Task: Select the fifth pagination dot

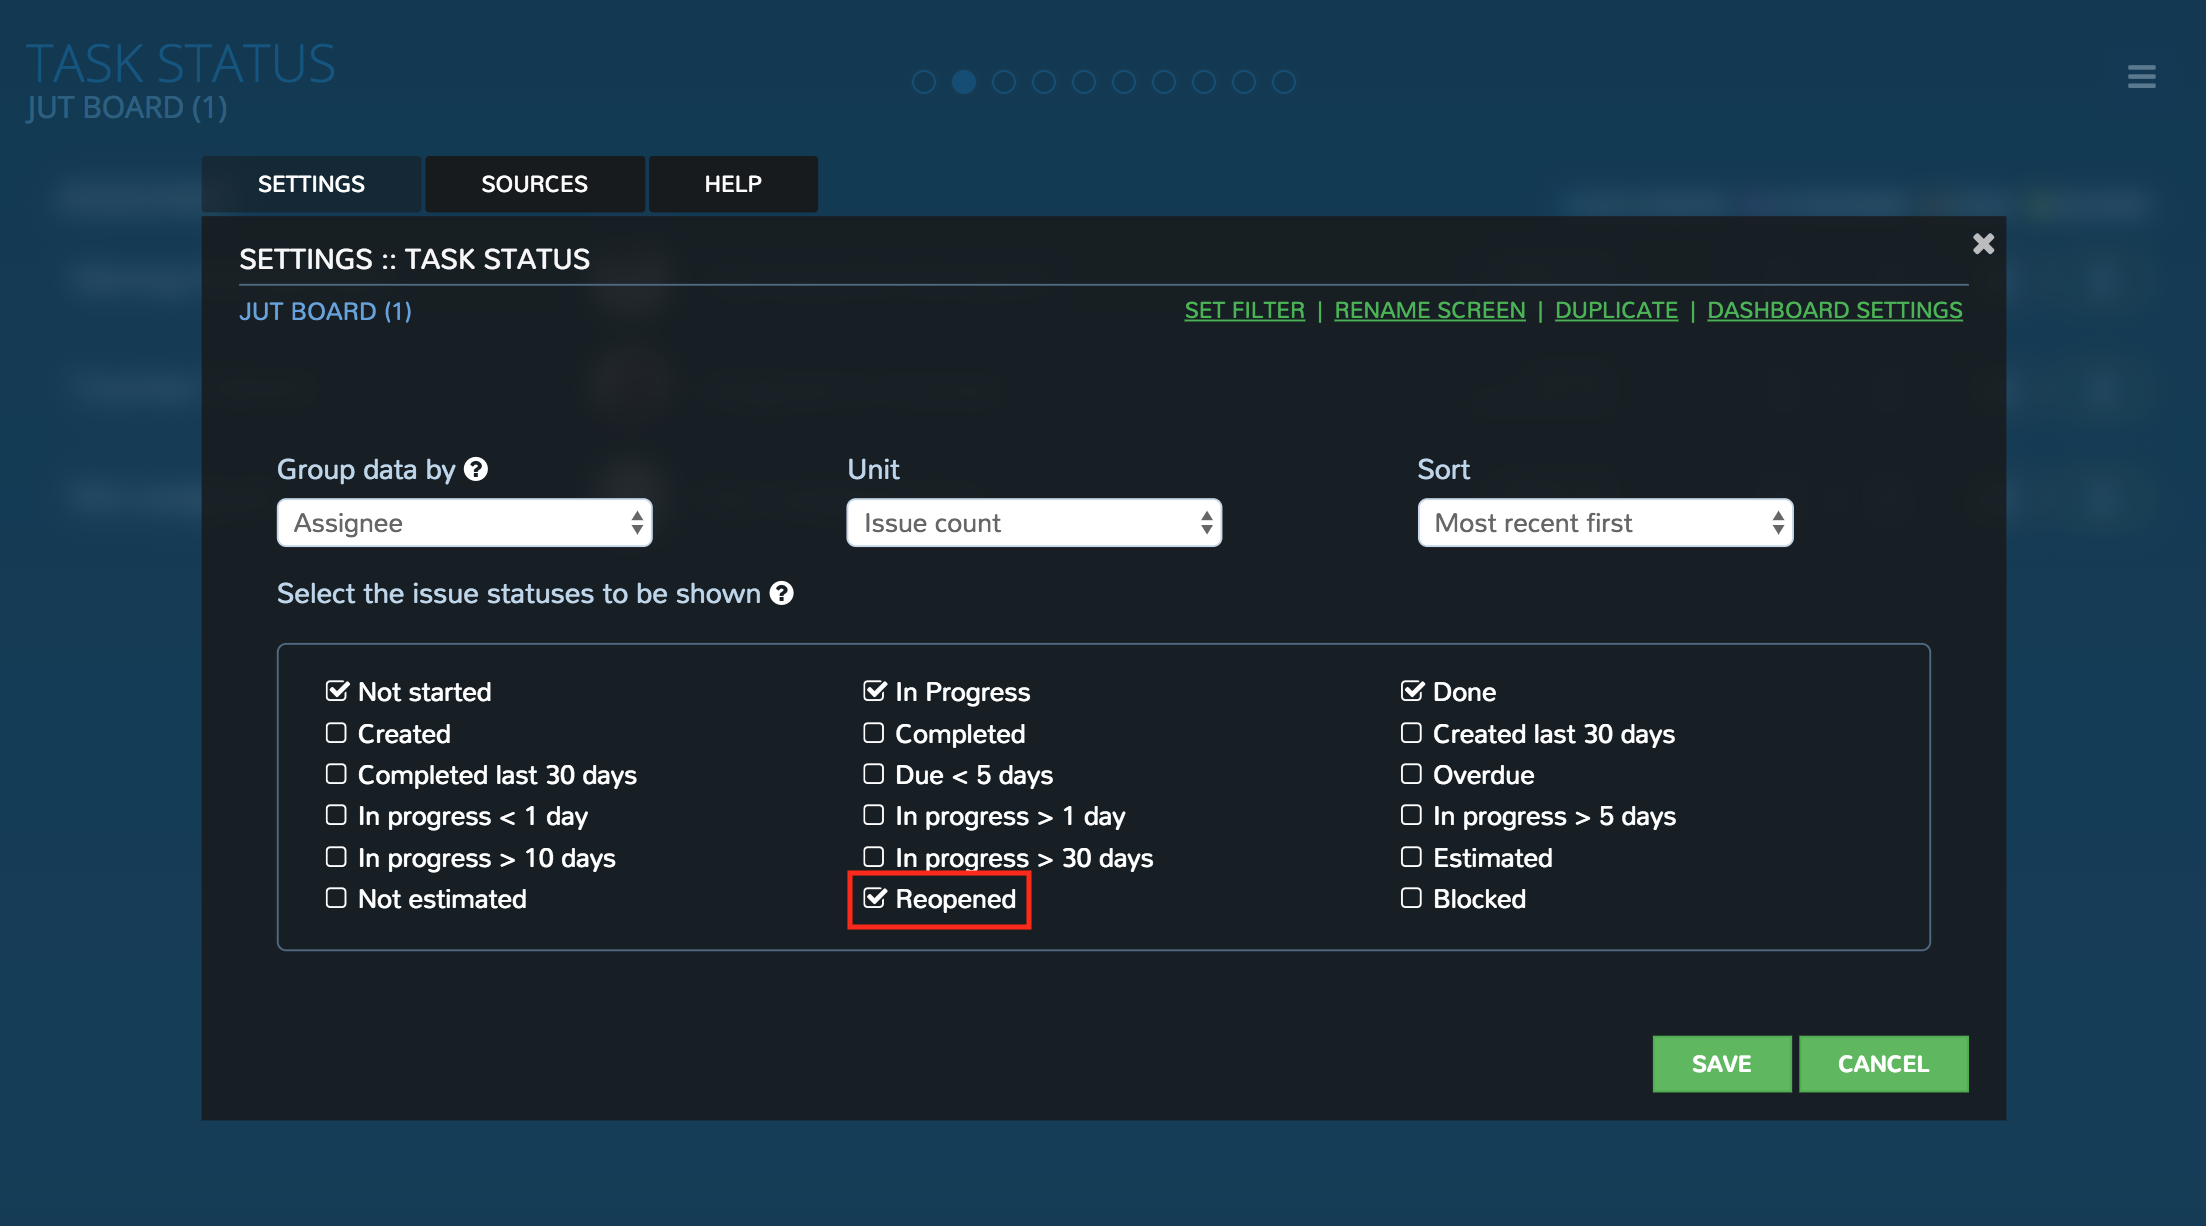Action: click(x=1084, y=82)
